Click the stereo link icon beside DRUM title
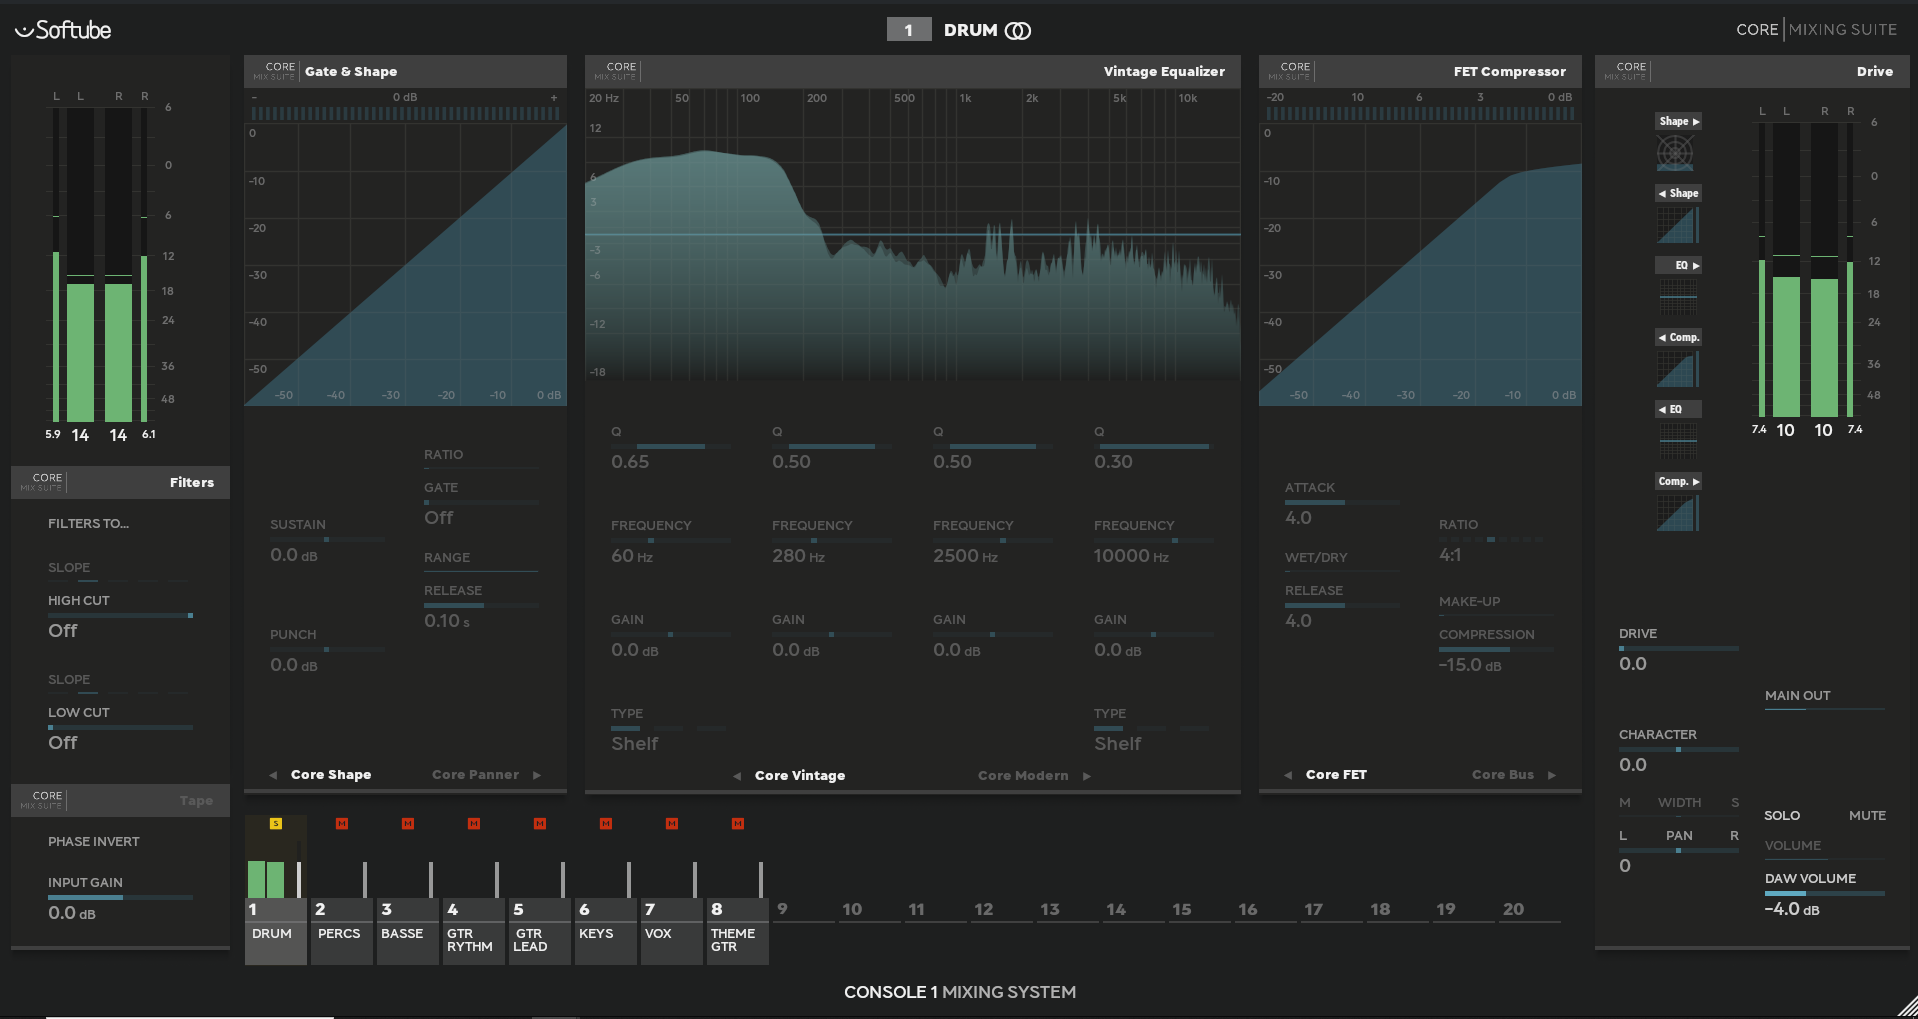Screen dimensions: 1918x1019 [1017, 31]
